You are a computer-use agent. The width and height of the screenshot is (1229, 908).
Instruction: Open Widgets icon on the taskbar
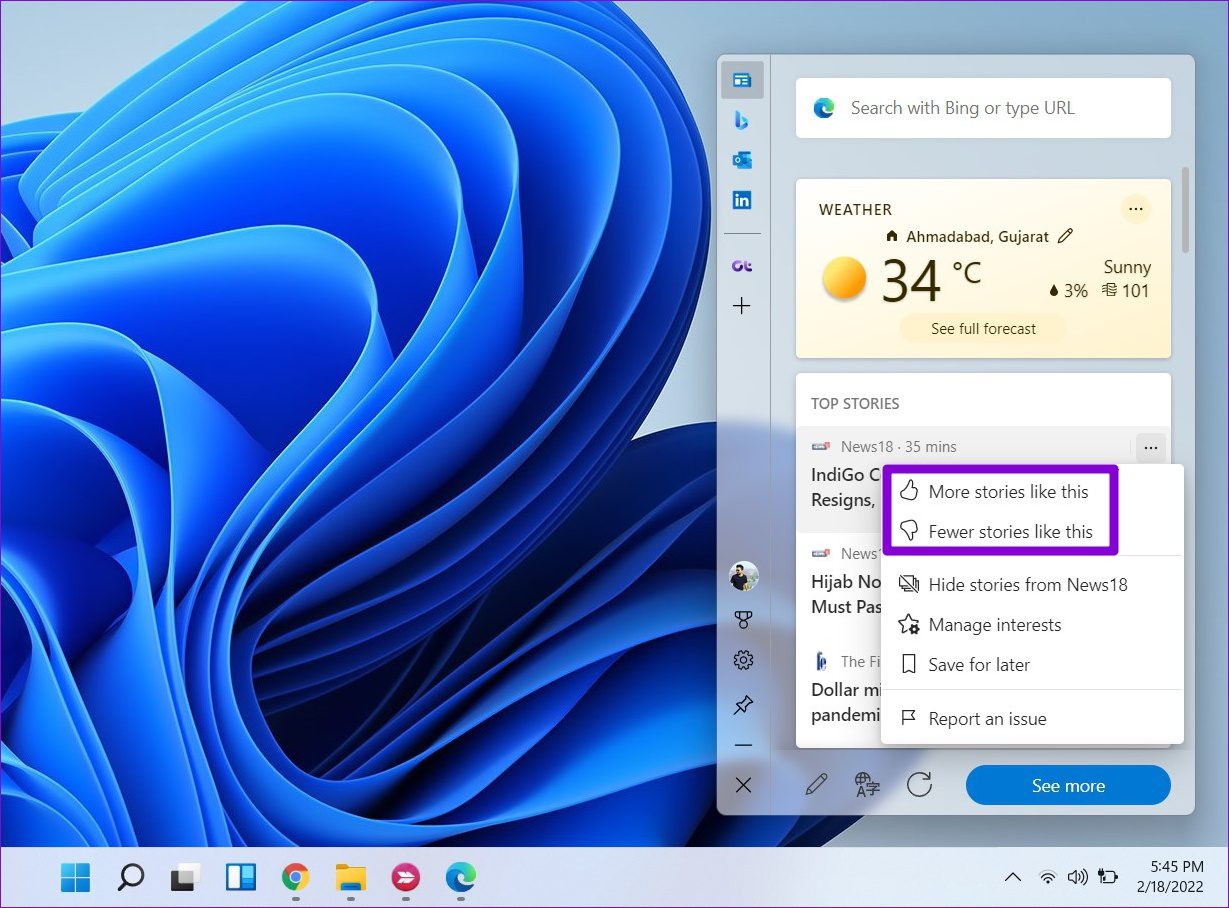pos(240,877)
